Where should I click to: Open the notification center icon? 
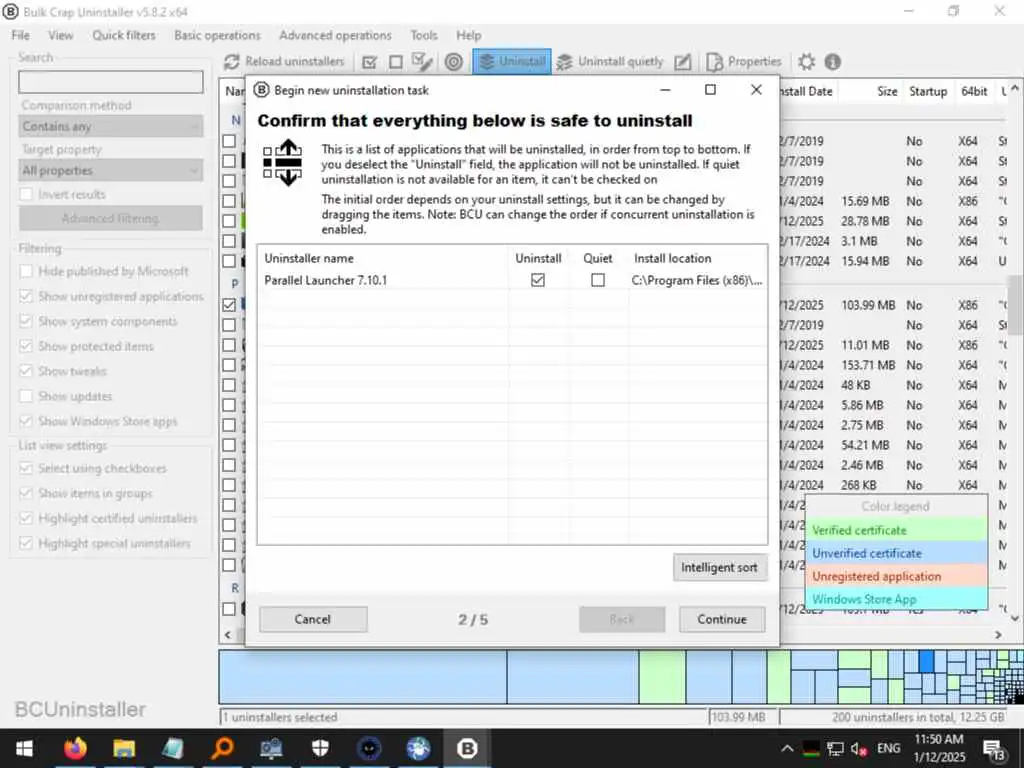(x=994, y=748)
